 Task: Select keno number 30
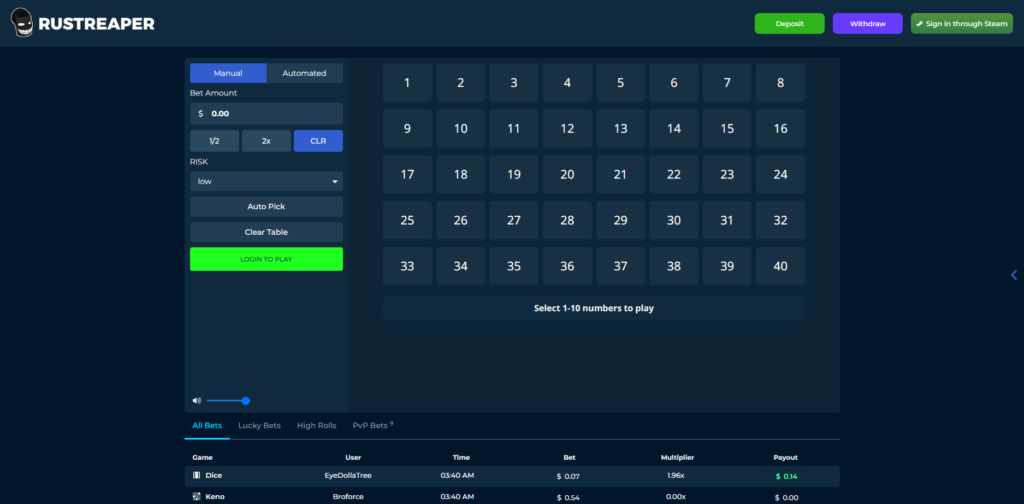coord(674,220)
